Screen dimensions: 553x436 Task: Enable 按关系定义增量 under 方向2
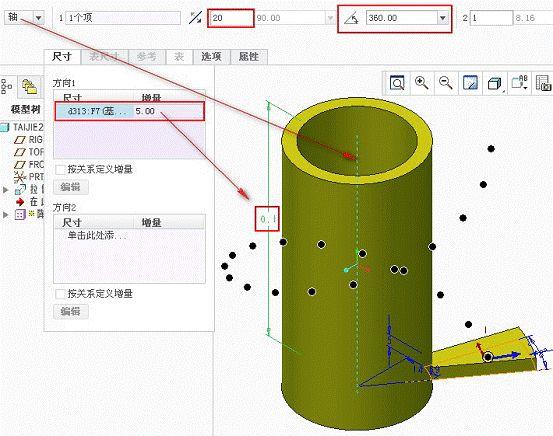(60, 294)
